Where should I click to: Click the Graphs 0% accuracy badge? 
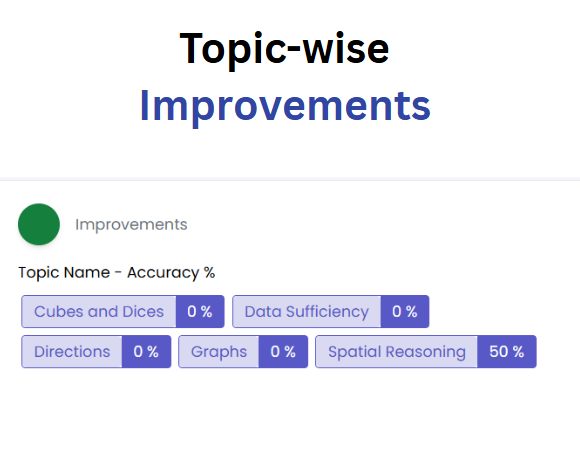coord(283,351)
